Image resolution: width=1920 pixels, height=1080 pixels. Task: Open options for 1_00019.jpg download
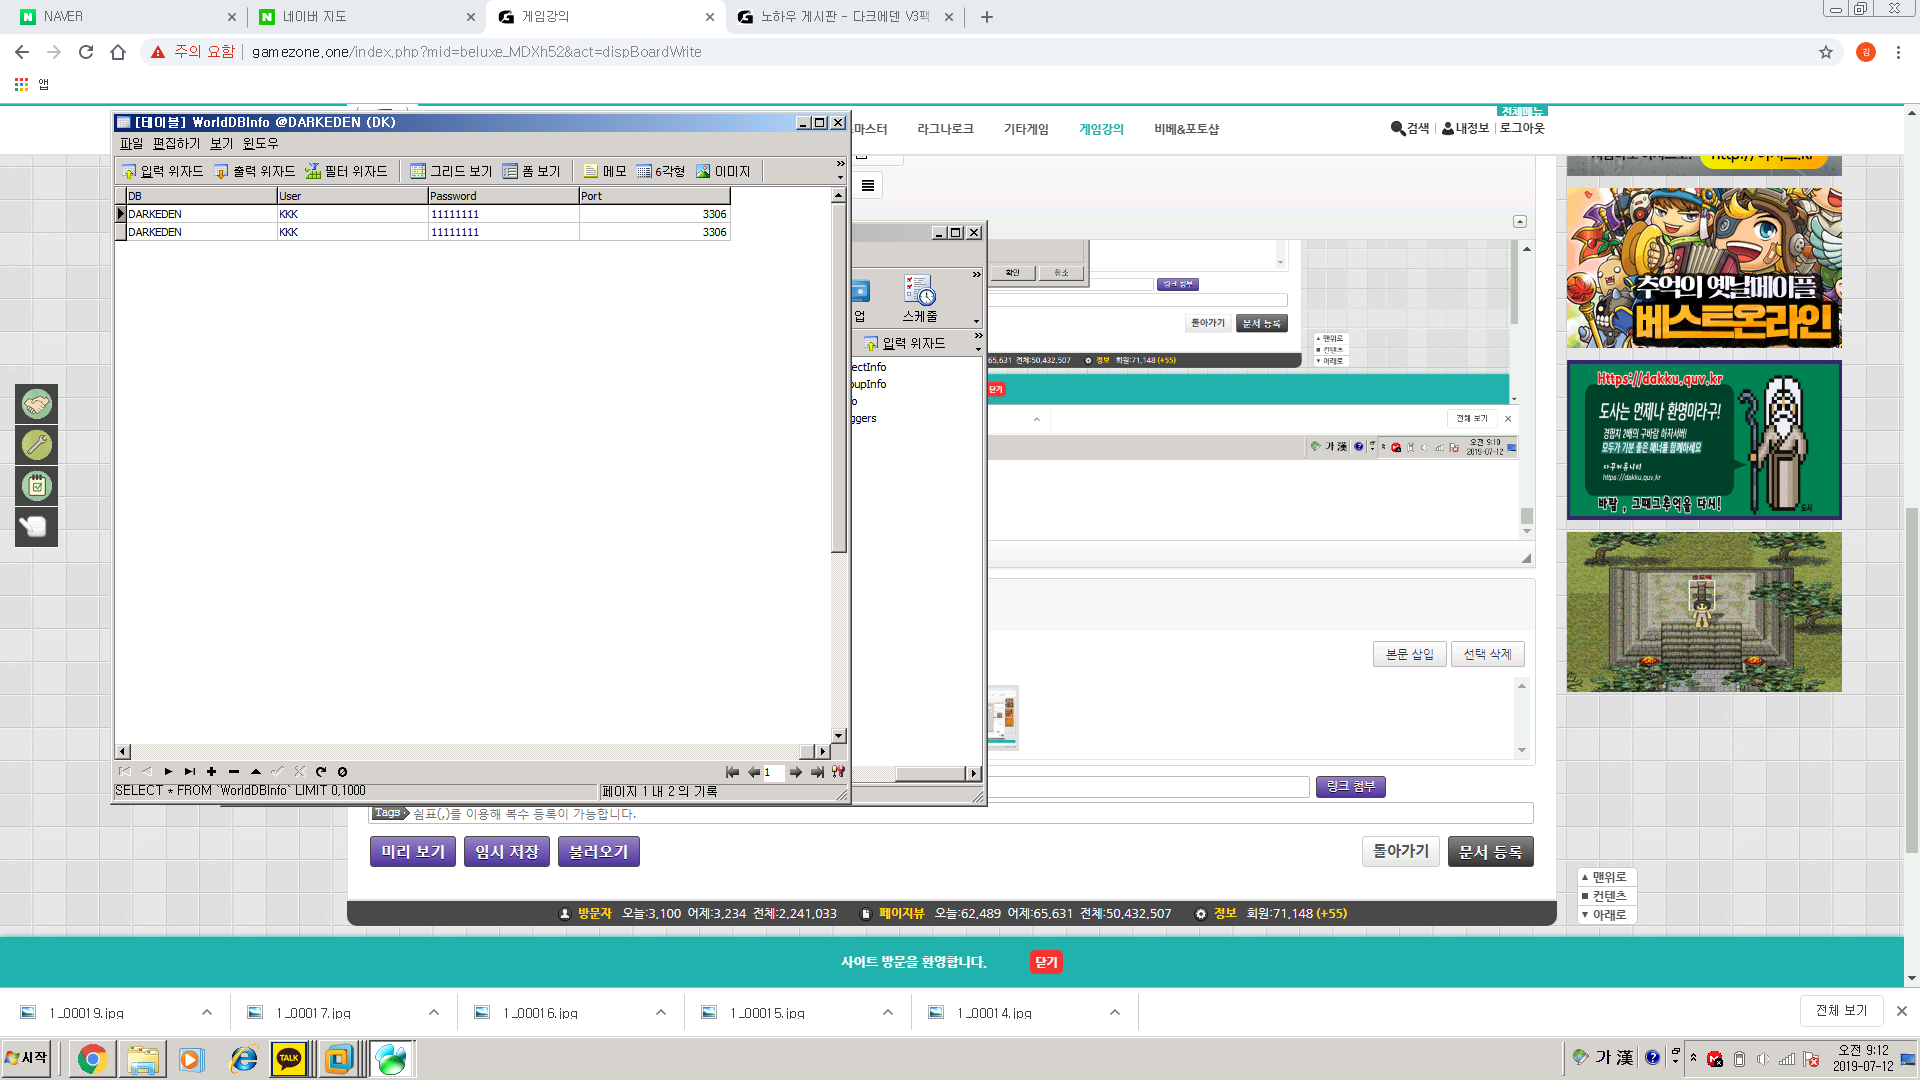point(207,1013)
